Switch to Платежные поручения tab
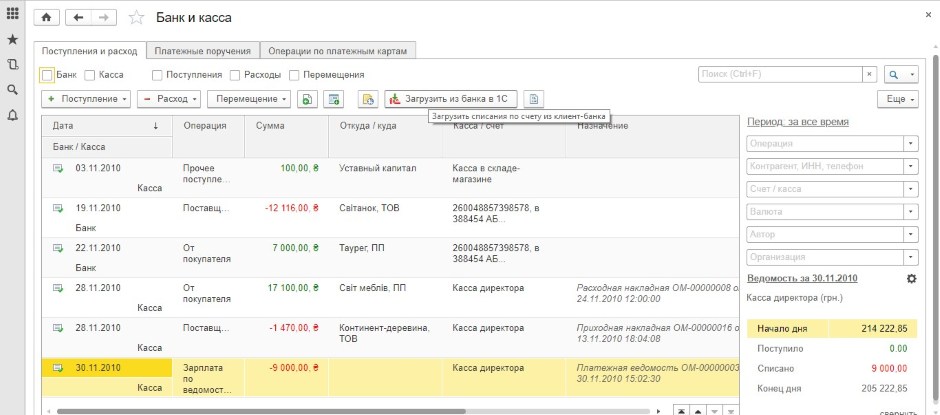Viewport: 940px width, 415px height. coord(203,51)
